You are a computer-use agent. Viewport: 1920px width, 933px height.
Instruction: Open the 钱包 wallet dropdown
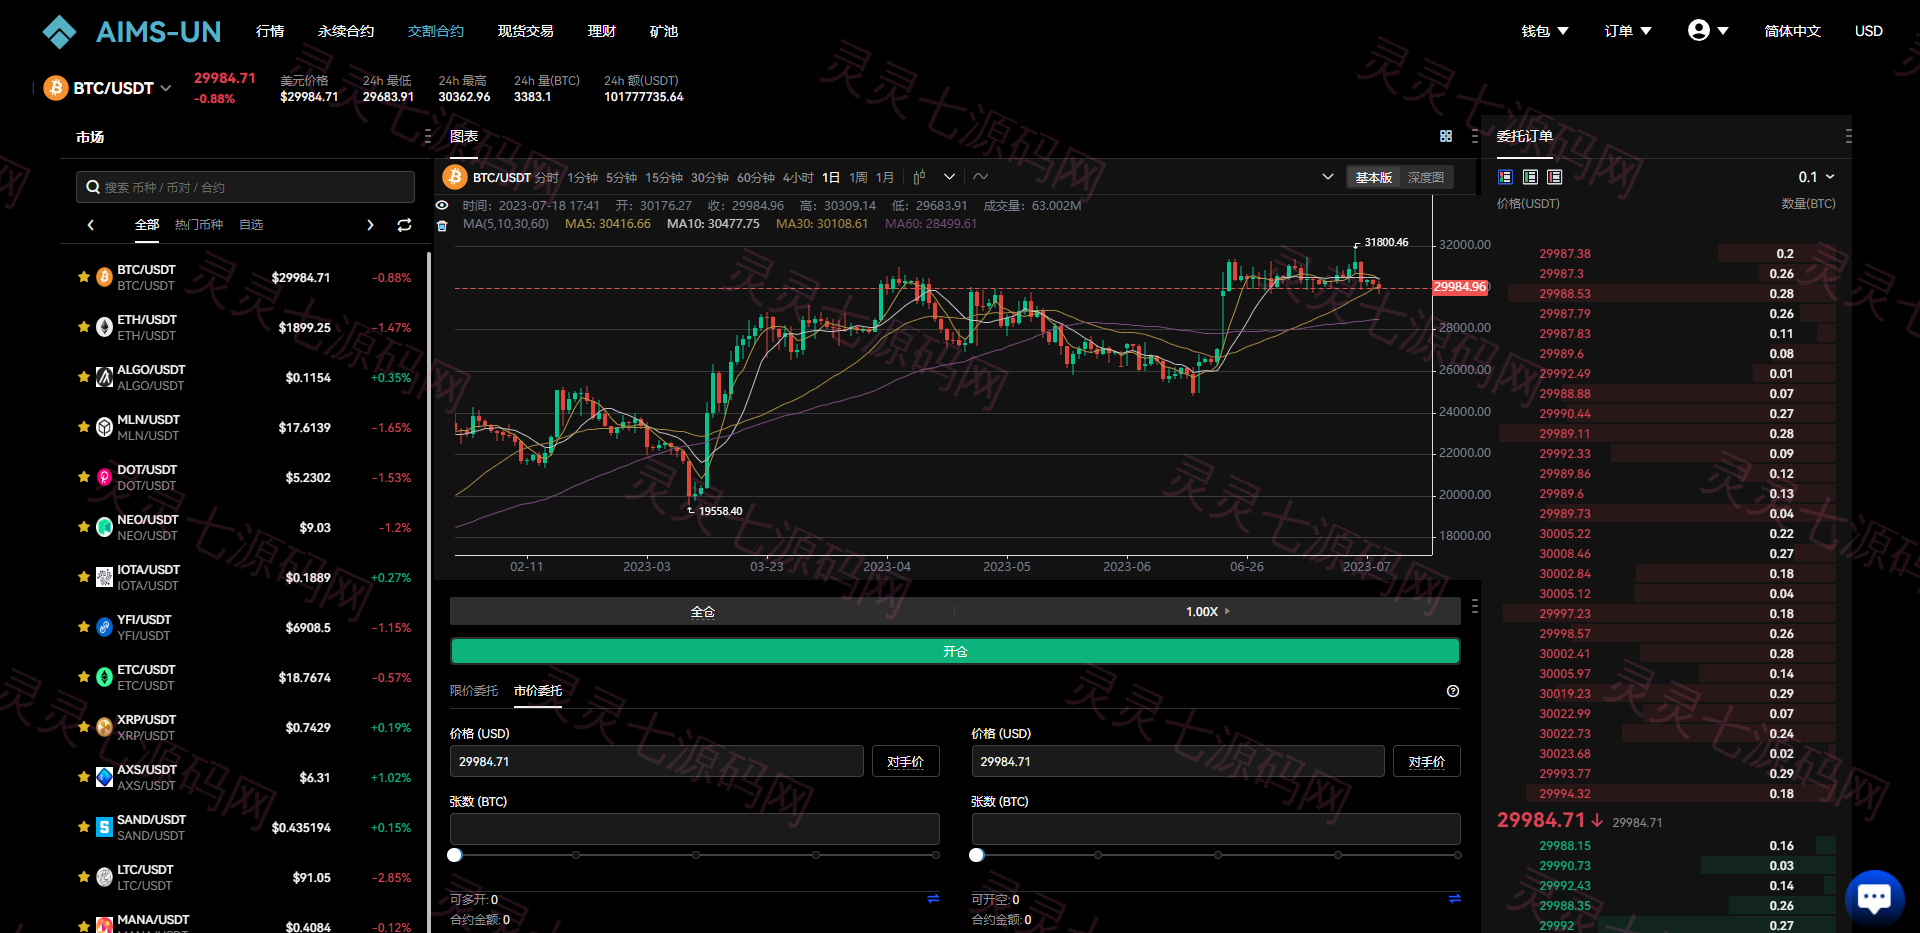pos(1545,31)
